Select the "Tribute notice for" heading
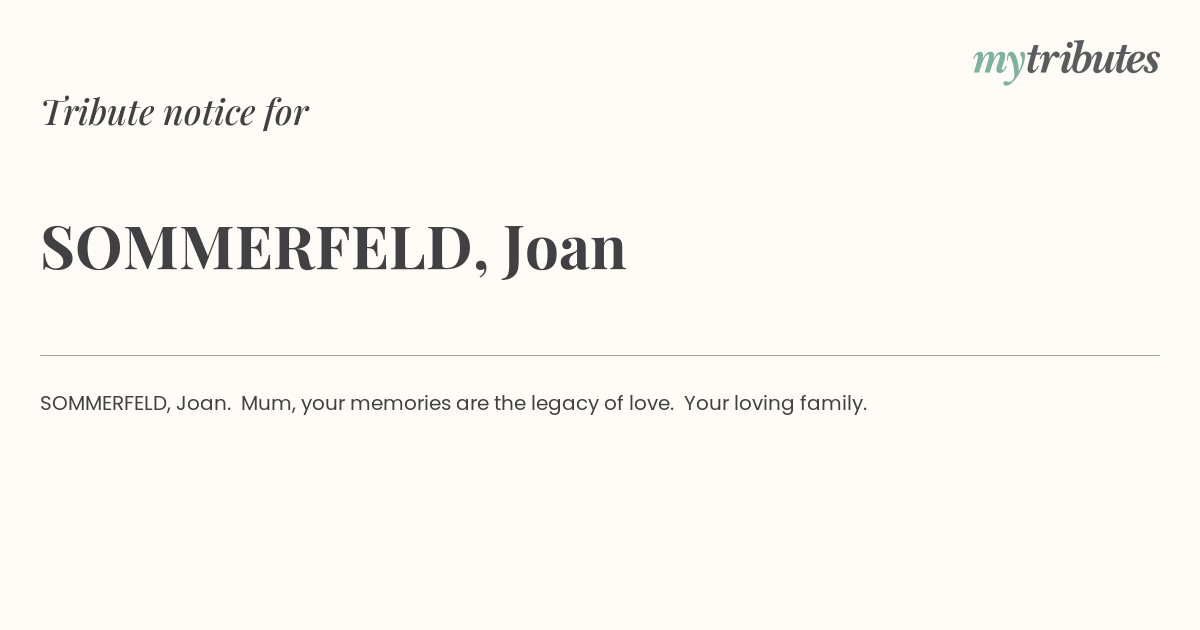 click(x=175, y=112)
